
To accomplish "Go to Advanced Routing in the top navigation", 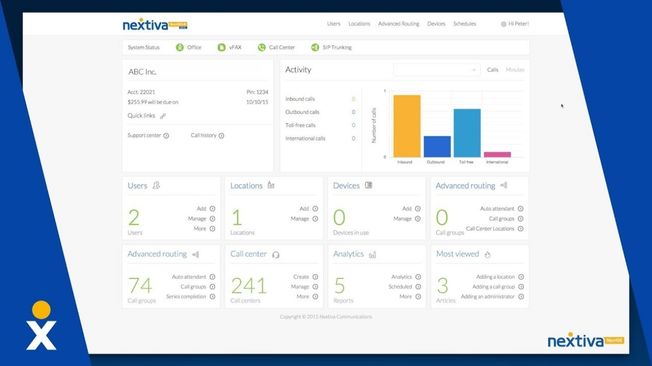I will 398,24.
